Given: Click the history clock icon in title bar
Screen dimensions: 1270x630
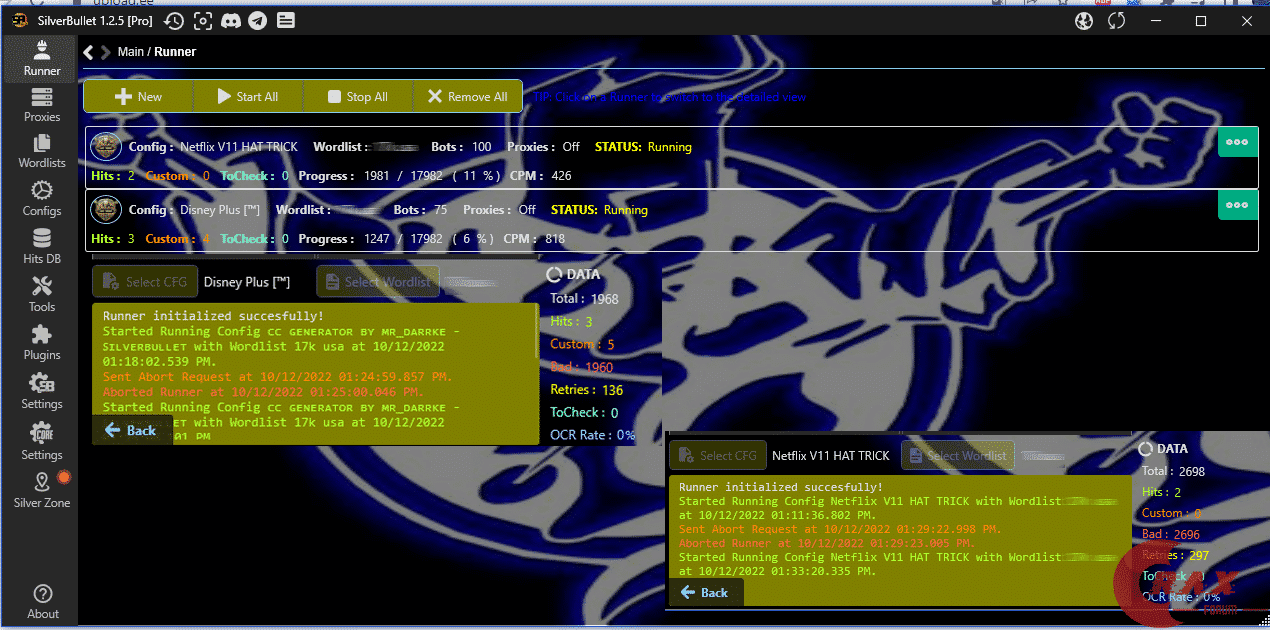Looking at the screenshot, I should pos(174,20).
